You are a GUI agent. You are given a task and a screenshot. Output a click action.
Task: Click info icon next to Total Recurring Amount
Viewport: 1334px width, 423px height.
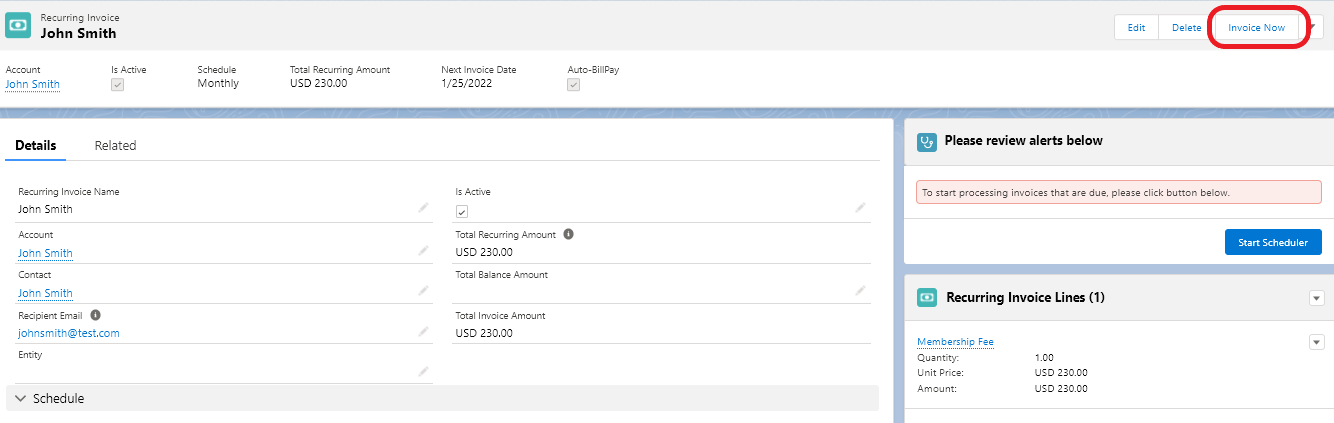tap(568, 234)
